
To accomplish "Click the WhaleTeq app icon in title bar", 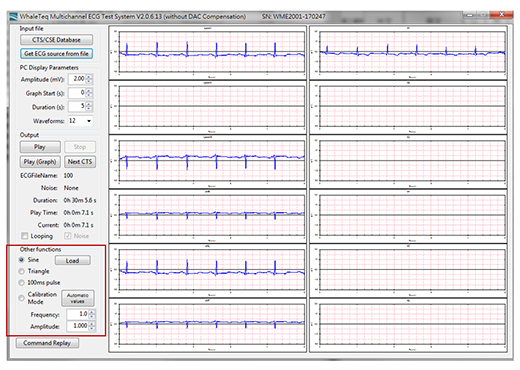I will pyautogui.click(x=13, y=16).
